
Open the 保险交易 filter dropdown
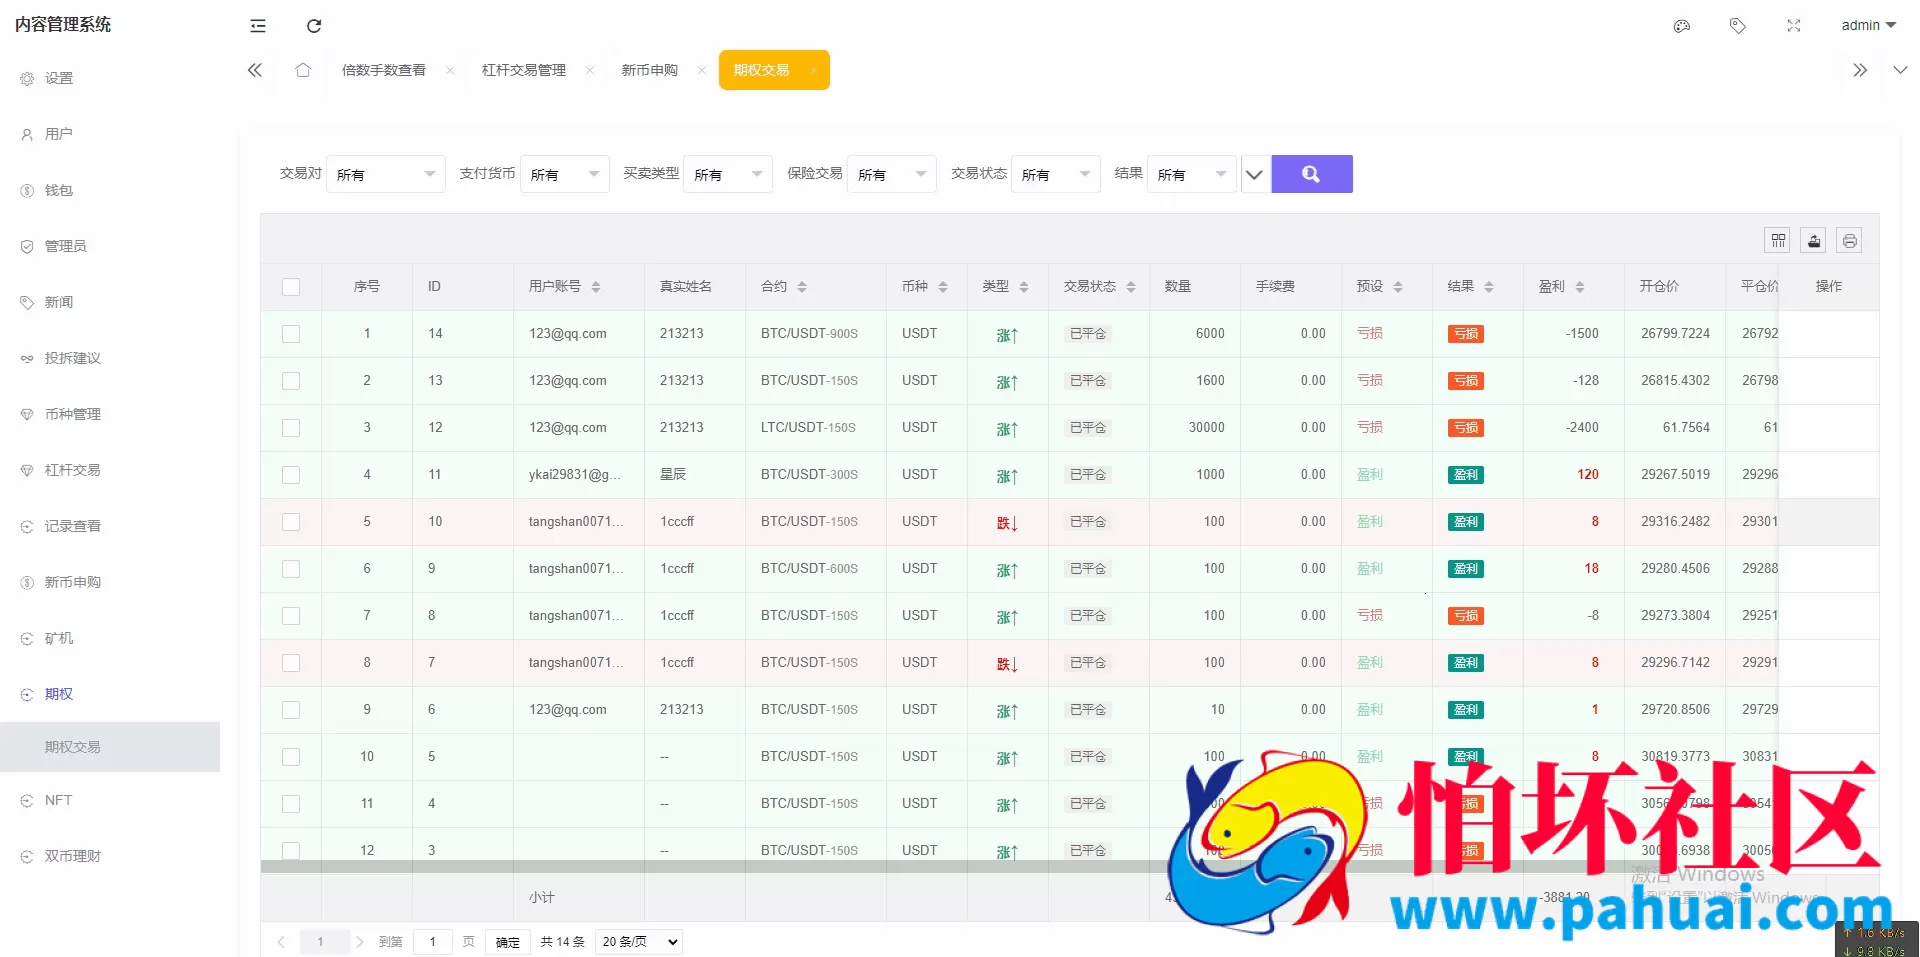pos(892,174)
